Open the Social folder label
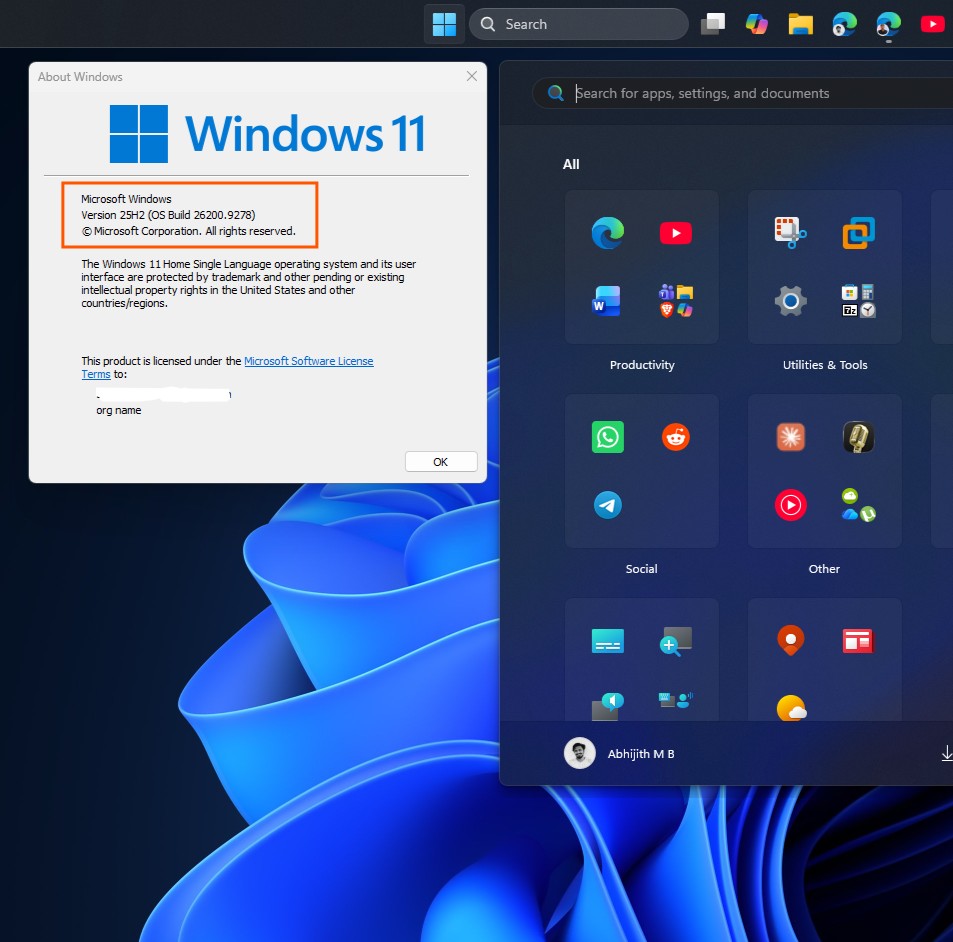Image resolution: width=953 pixels, height=942 pixels. [641, 569]
